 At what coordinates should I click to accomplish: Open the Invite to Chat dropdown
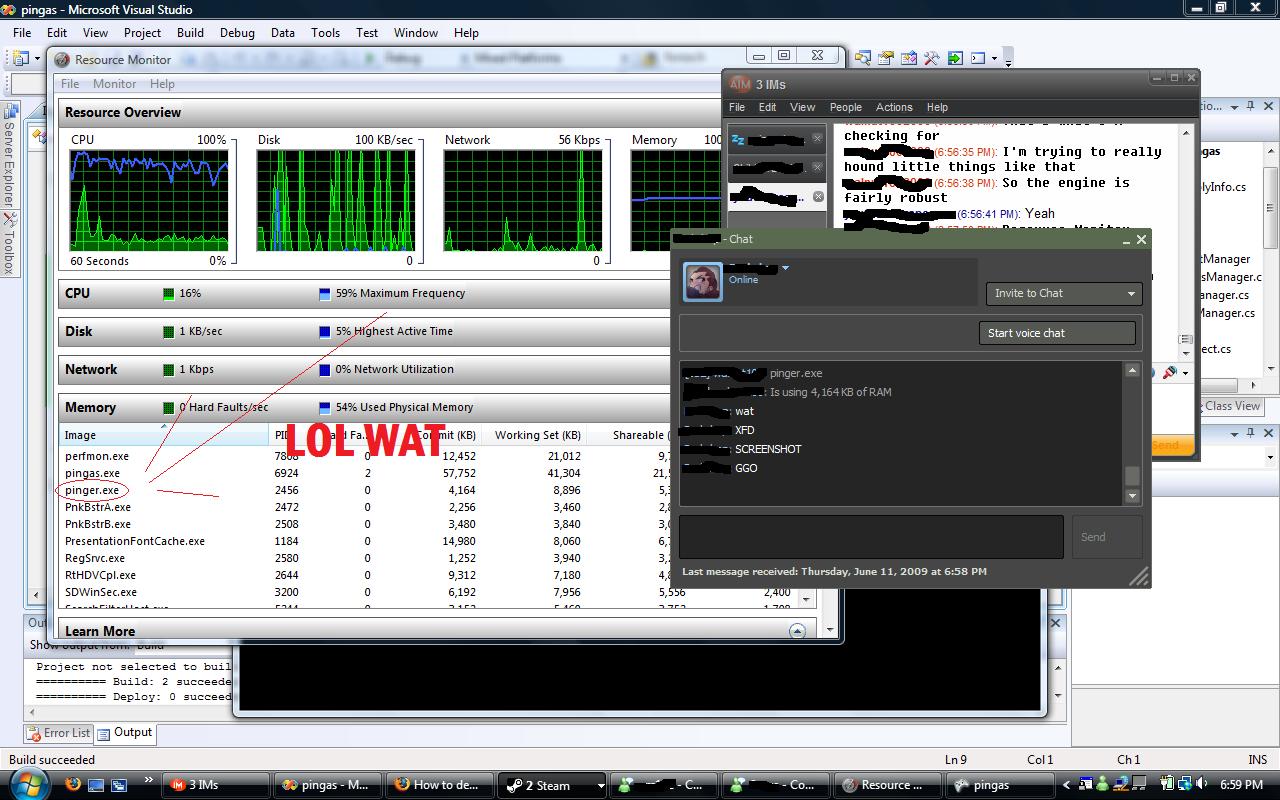tap(1064, 293)
